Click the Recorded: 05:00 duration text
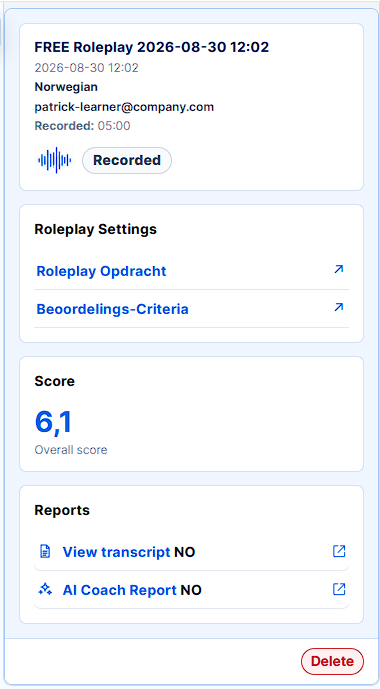The width and height of the screenshot is (380, 689). [82, 126]
